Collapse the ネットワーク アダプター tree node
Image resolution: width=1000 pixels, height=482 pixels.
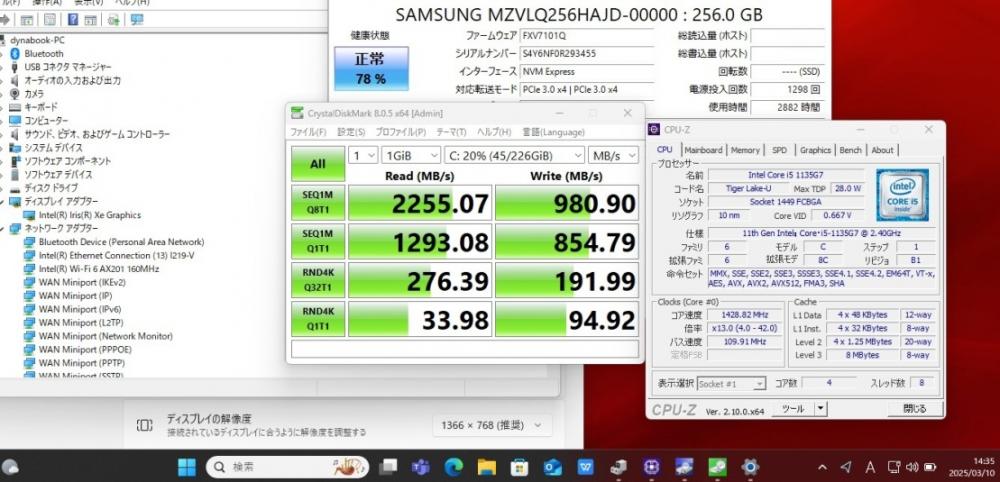(x=2, y=228)
